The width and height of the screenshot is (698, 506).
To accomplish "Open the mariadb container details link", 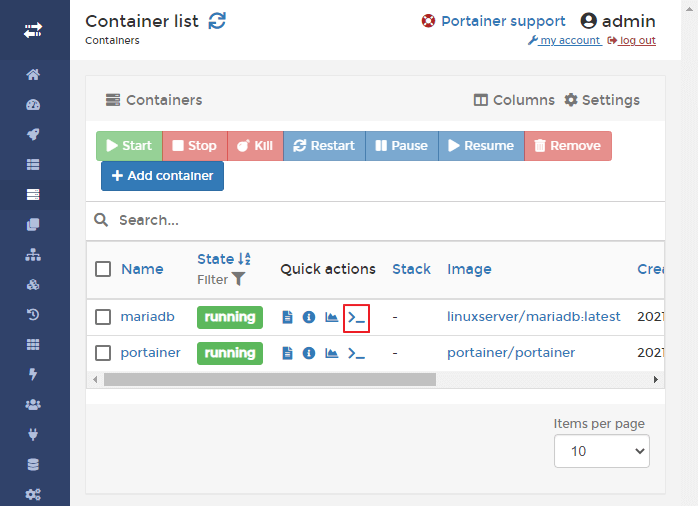I will 148,317.
